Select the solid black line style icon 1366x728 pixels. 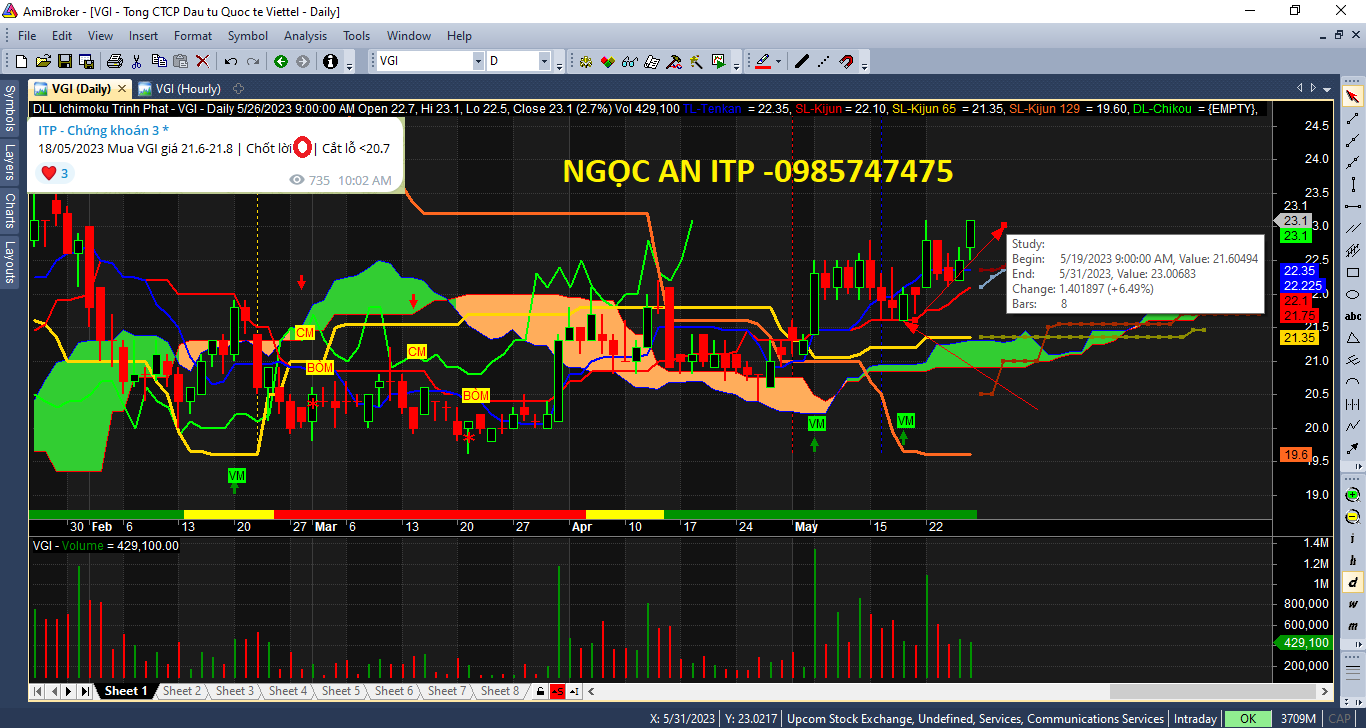(x=801, y=61)
